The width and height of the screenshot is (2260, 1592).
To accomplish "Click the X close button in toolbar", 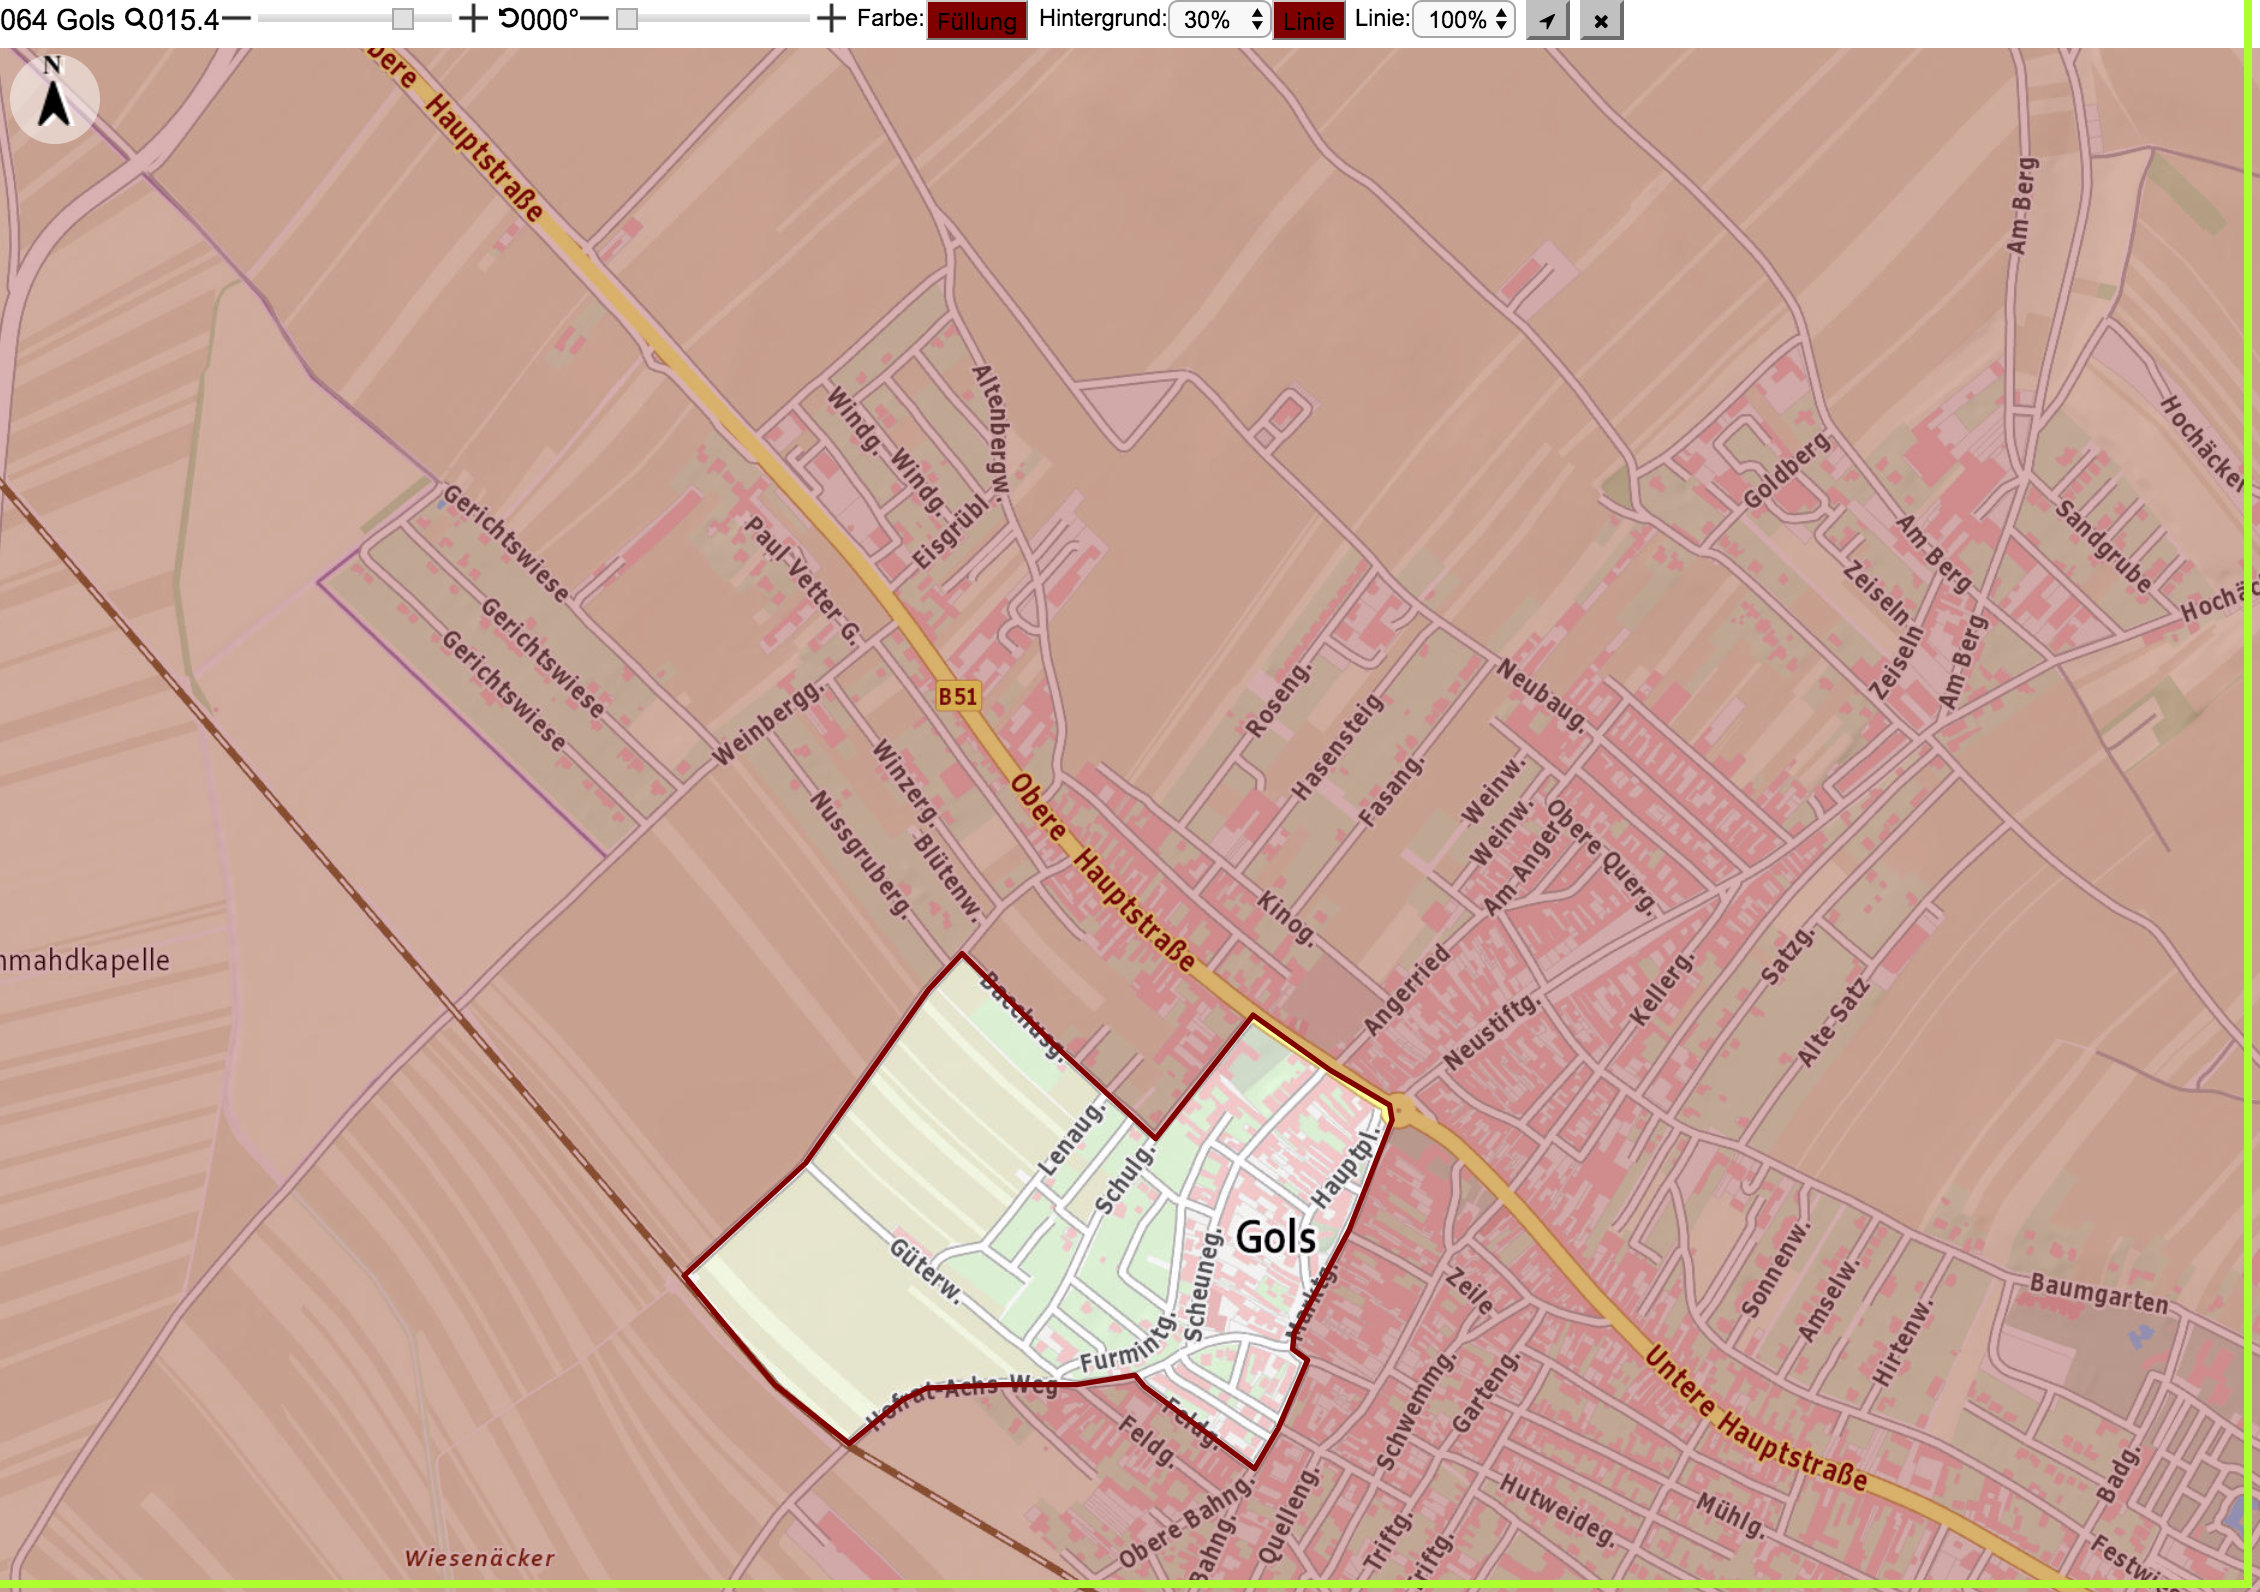I will pyautogui.click(x=1601, y=20).
